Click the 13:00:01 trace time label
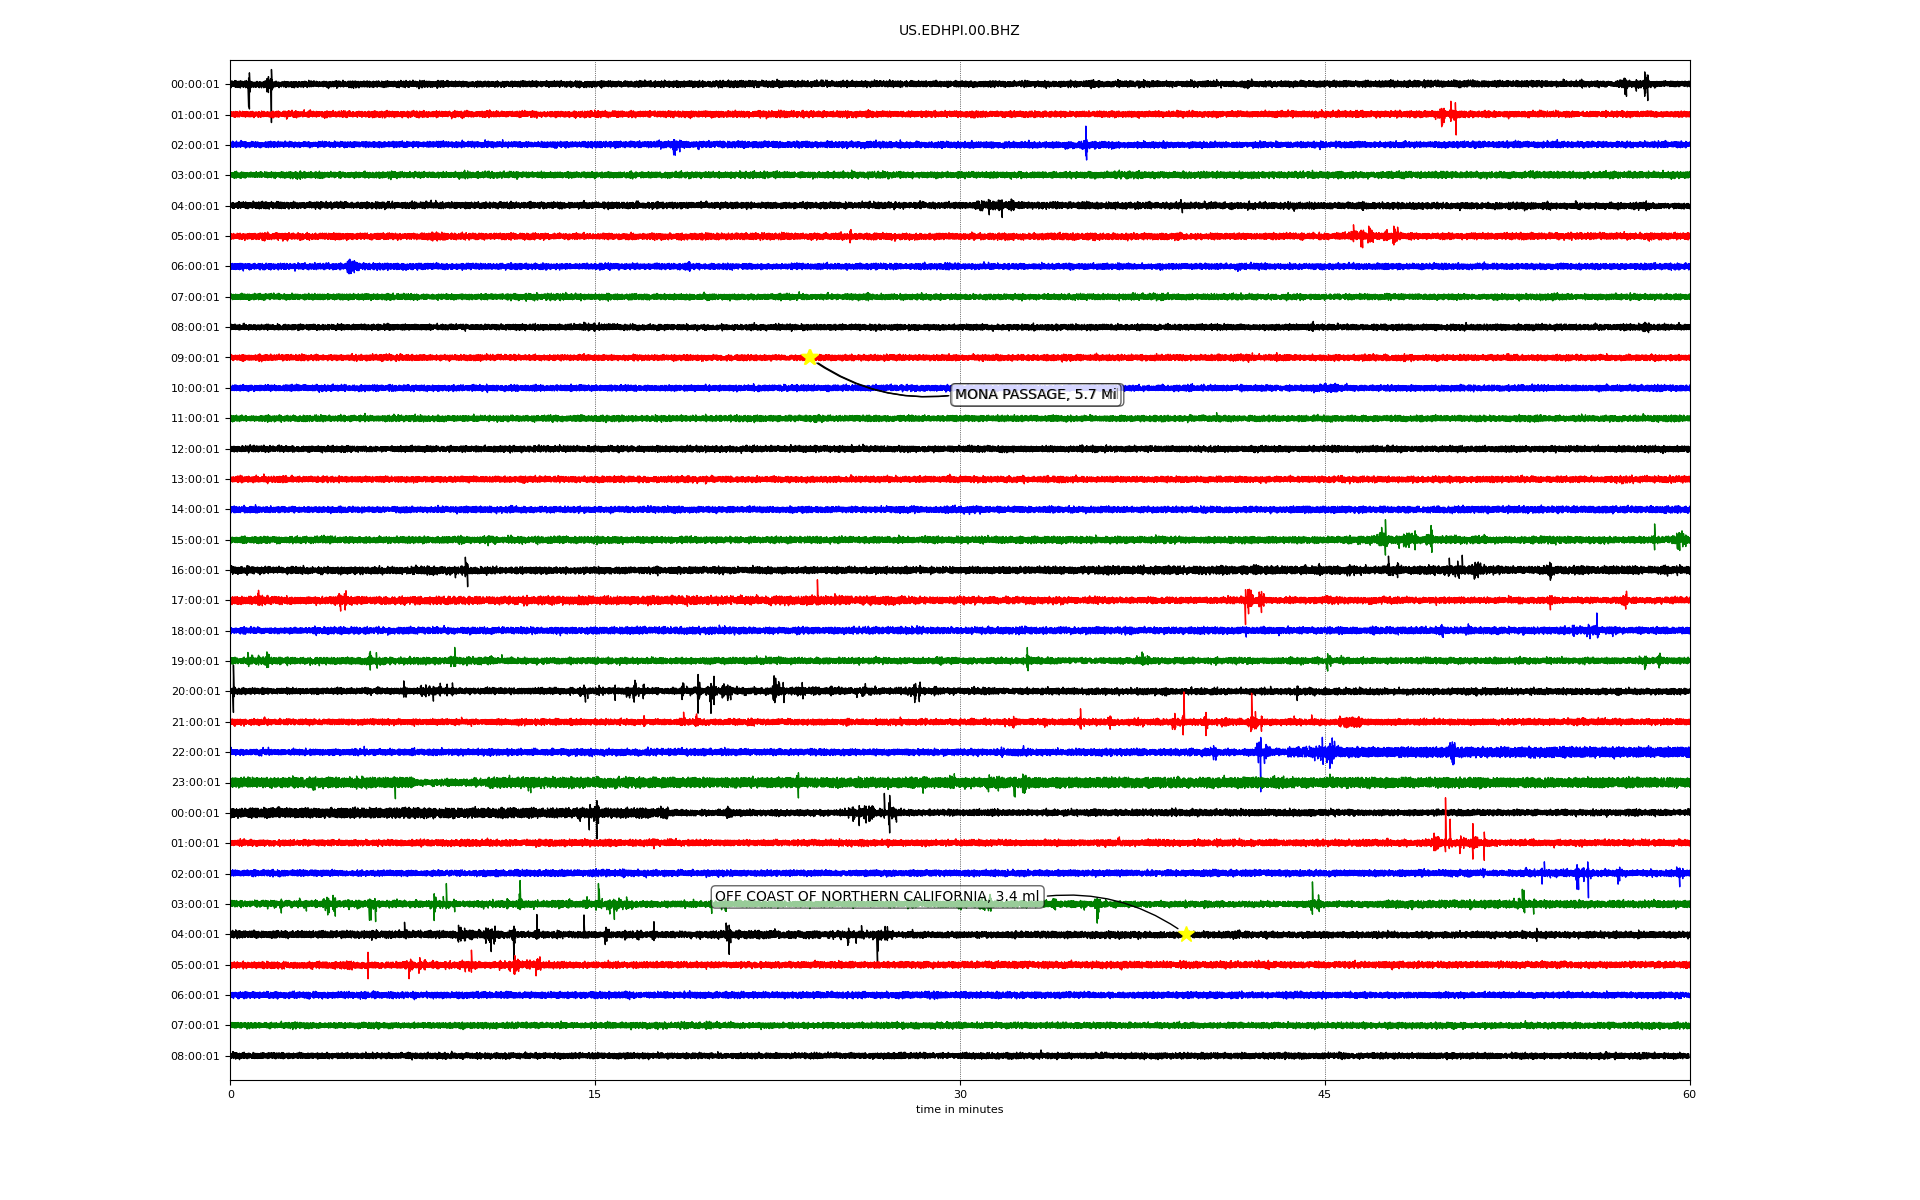 pyautogui.click(x=195, y=479)
